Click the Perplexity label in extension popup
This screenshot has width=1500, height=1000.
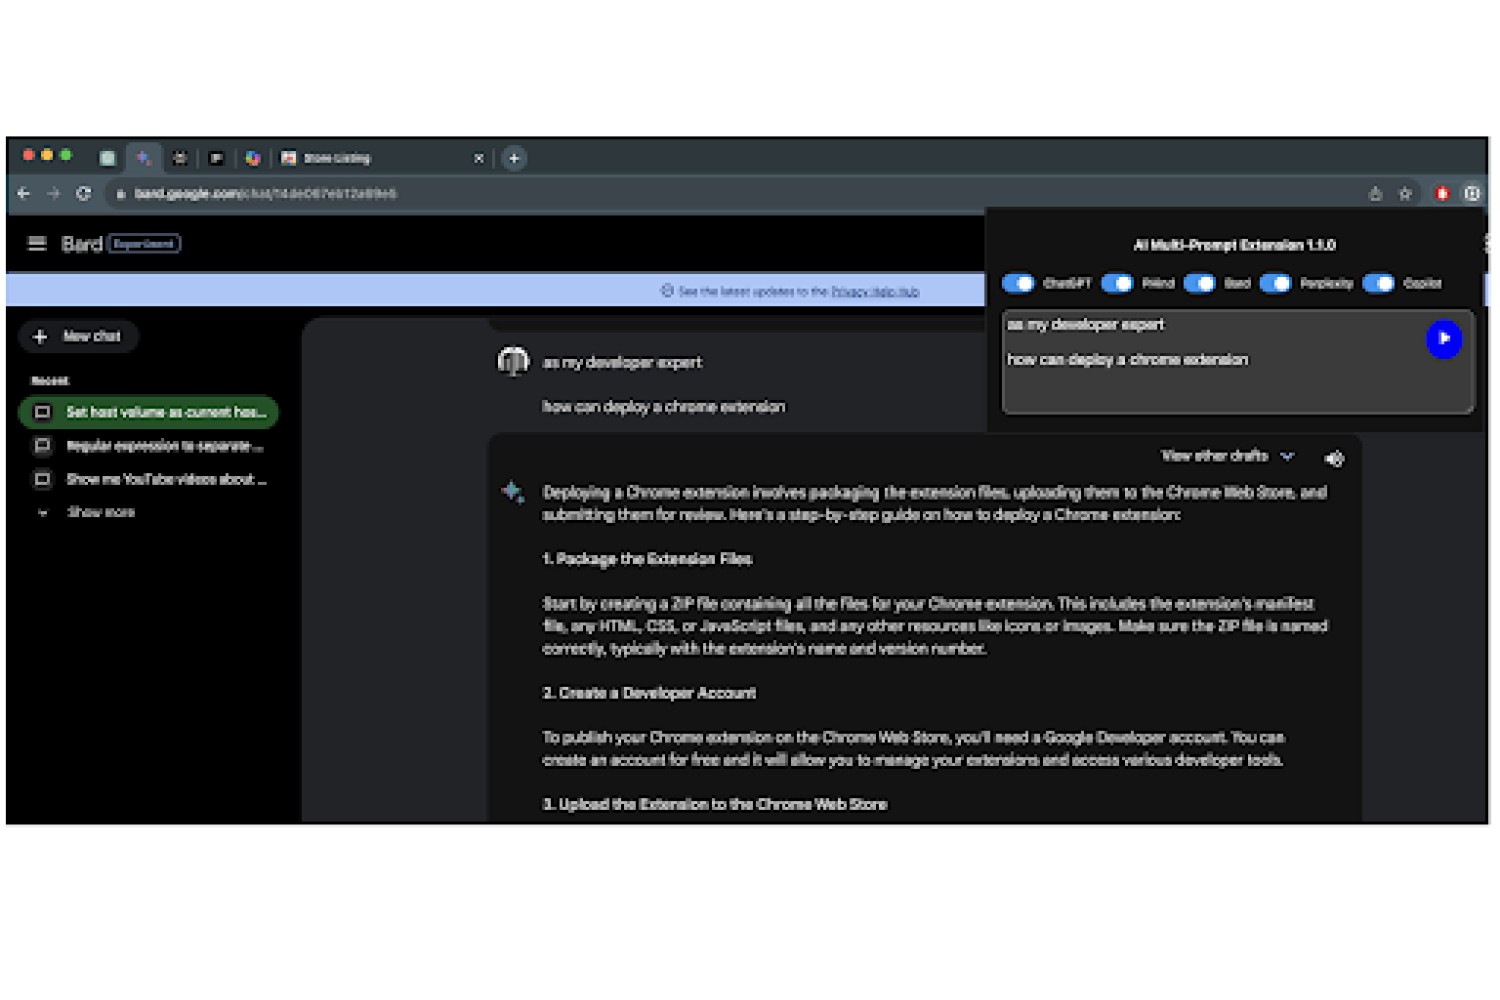(x=1326, y=284)
